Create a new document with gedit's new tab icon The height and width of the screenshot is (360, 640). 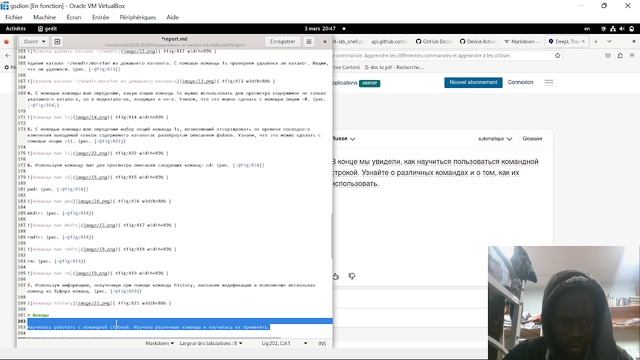tap(57, 42)
